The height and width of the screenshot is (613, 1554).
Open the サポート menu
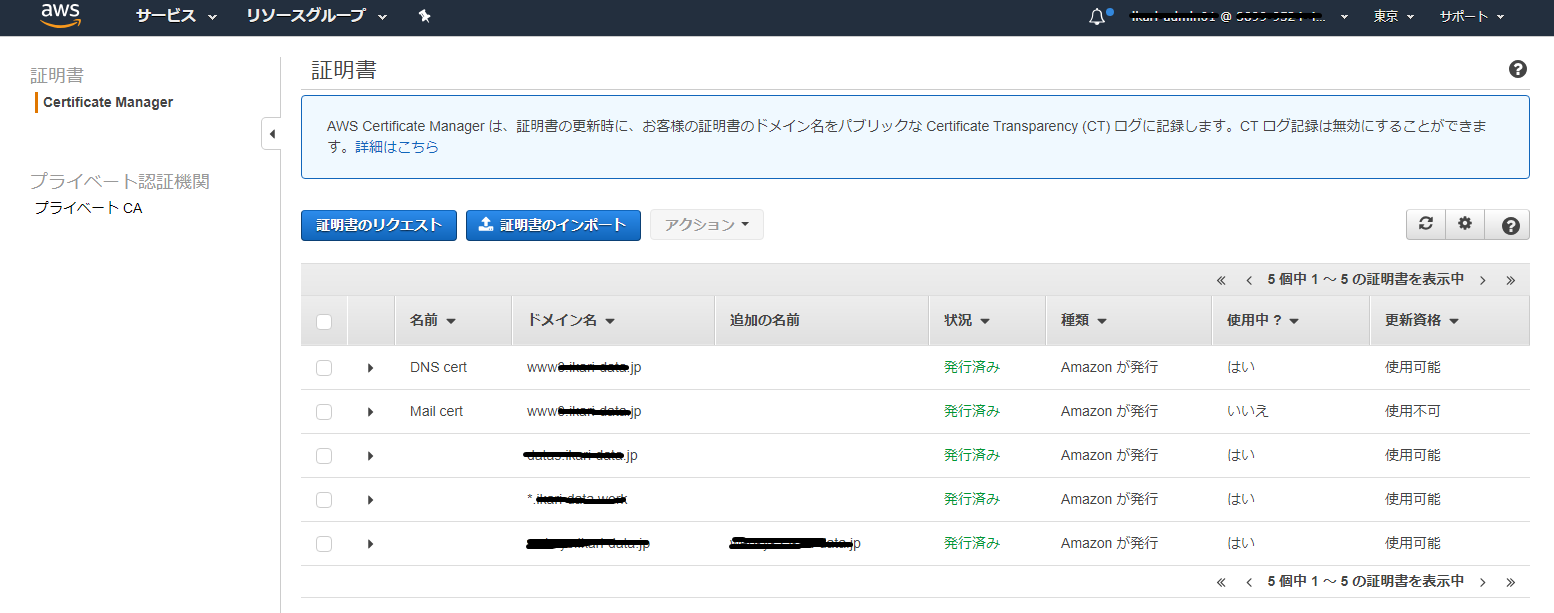click(x=1472, y=17)
